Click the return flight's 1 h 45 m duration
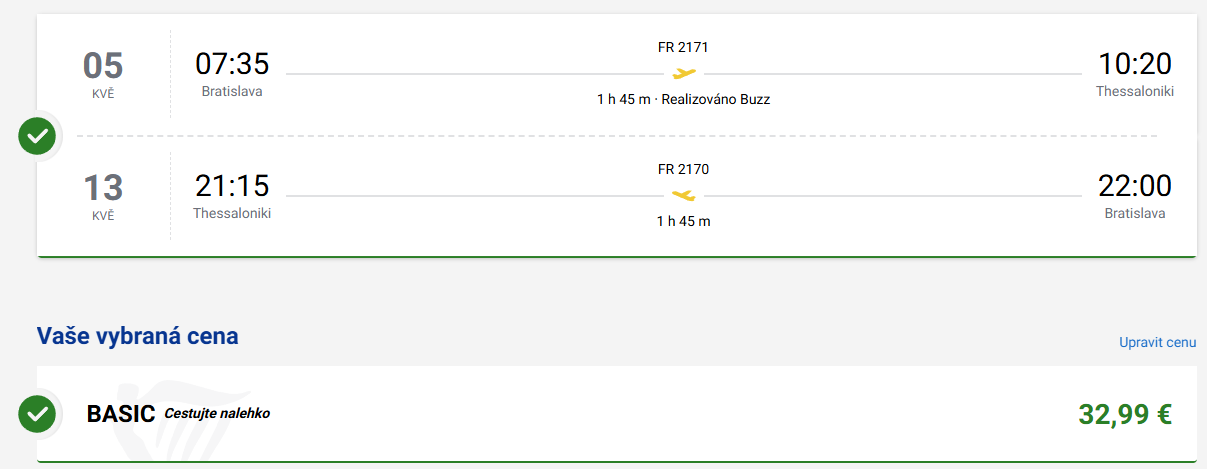1207x469 pixels. point(683,221)
